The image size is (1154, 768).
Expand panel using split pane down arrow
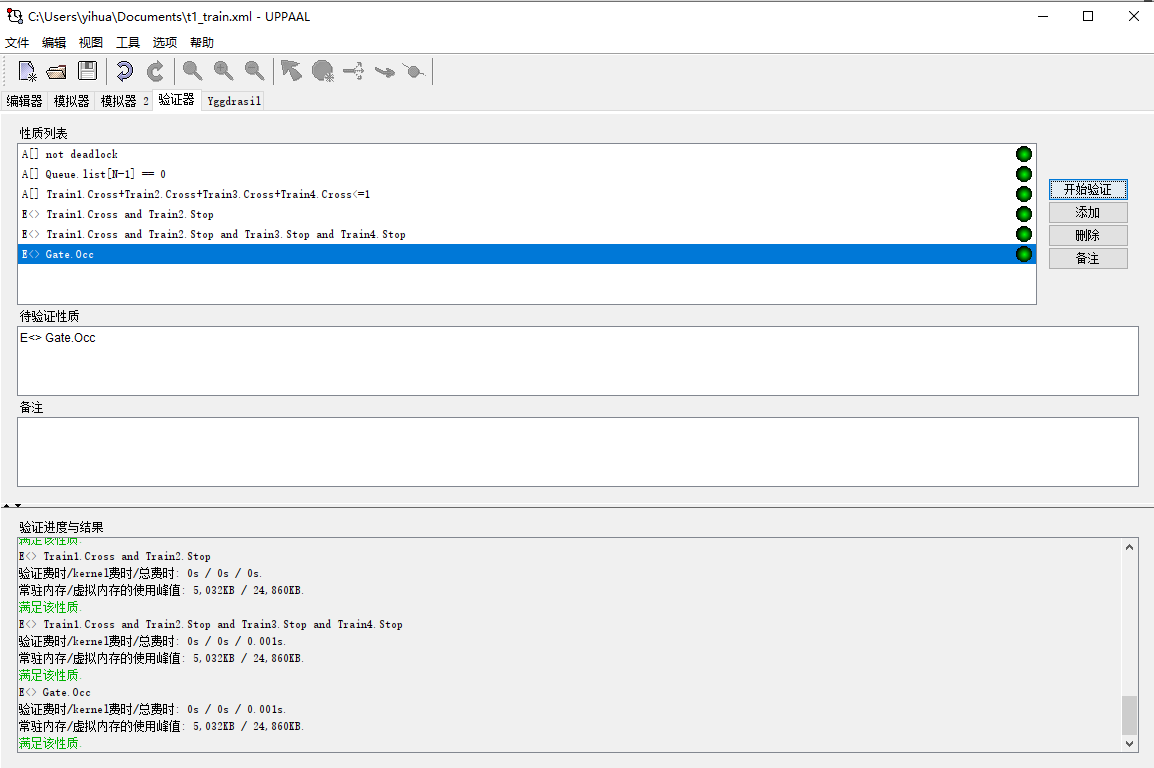pyautogui.click(x=18, y=505)
